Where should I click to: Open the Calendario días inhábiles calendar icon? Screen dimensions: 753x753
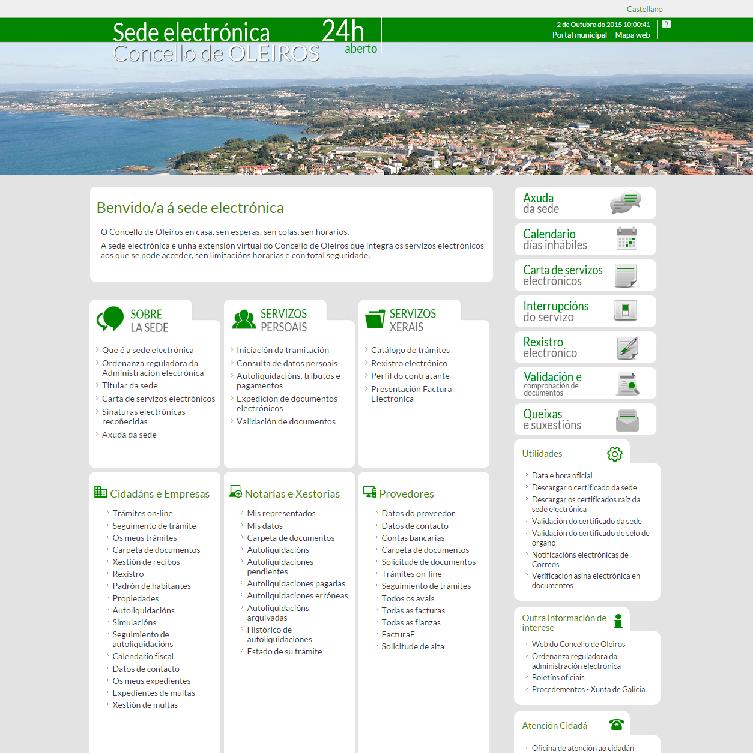[627, 239]
